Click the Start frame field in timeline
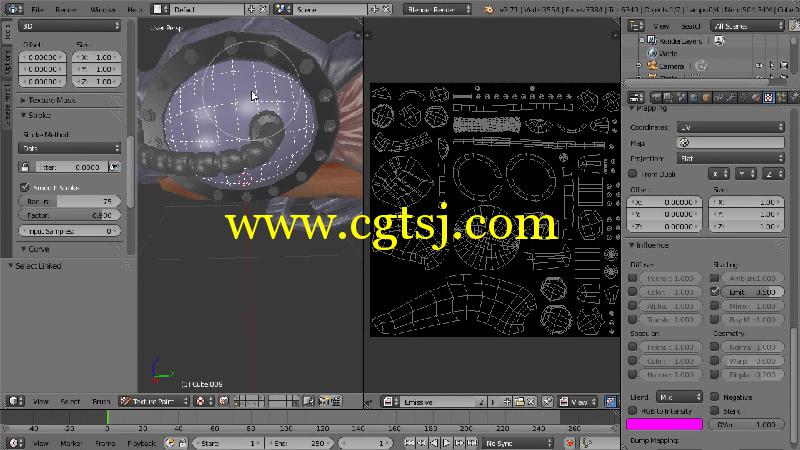 [228, 443]
